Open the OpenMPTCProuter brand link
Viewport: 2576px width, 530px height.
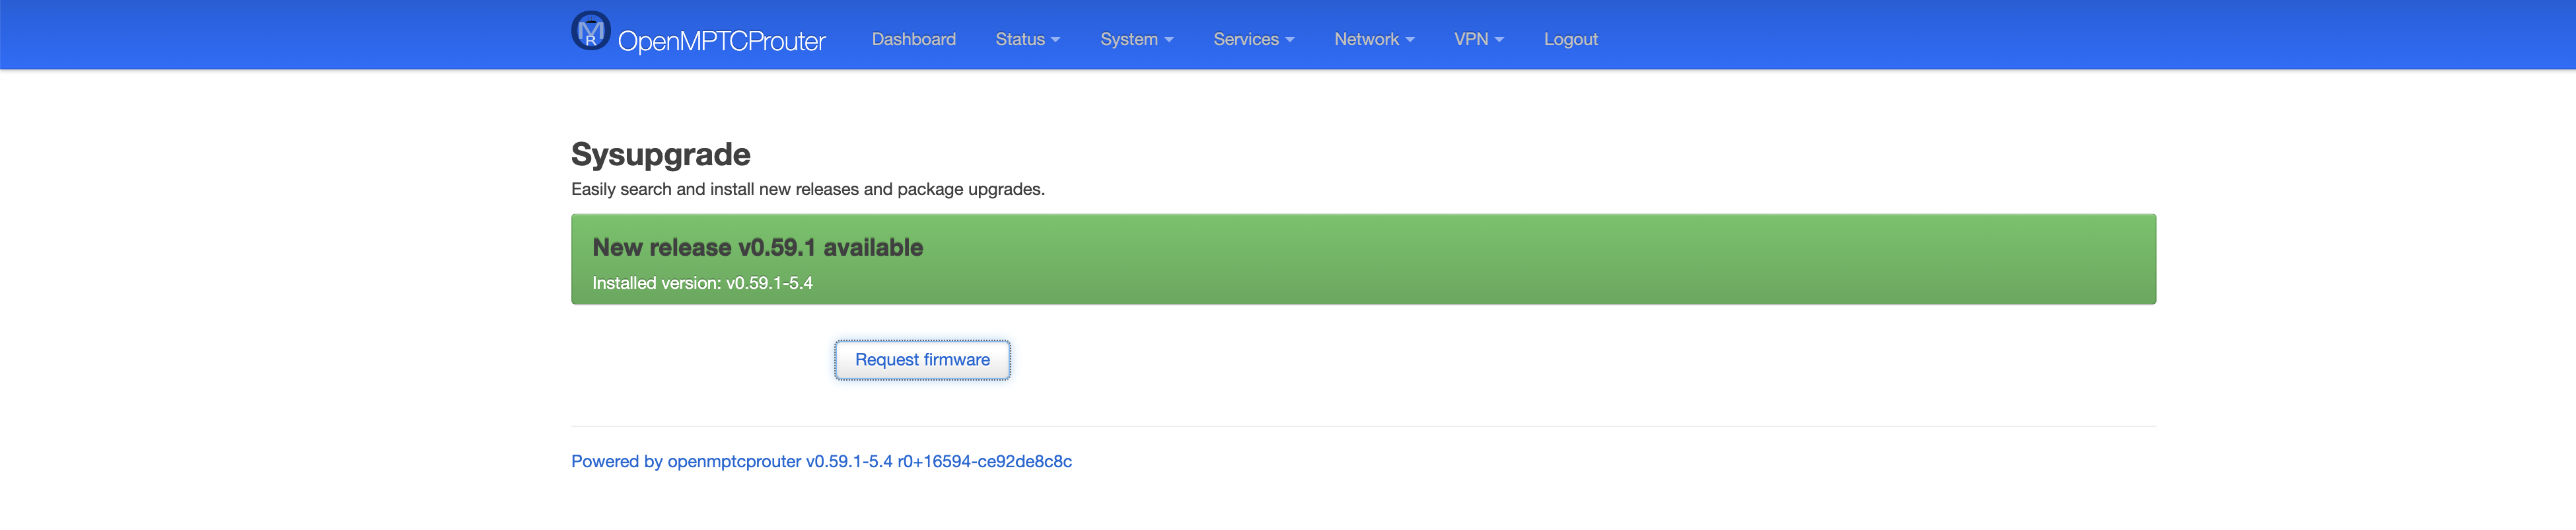[721, 41]
